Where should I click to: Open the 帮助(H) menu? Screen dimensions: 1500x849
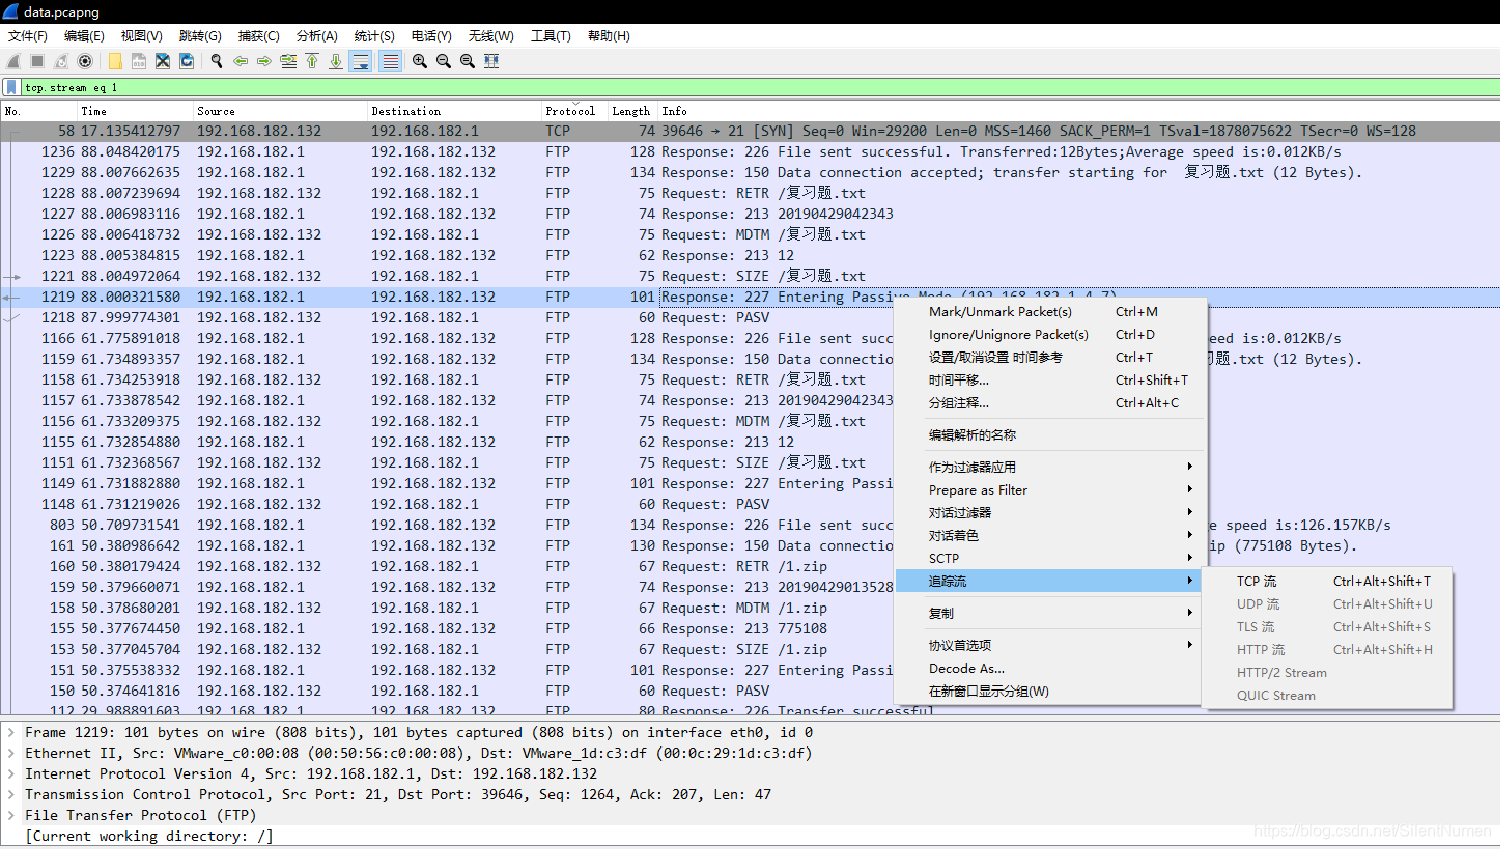click(609, 36)
